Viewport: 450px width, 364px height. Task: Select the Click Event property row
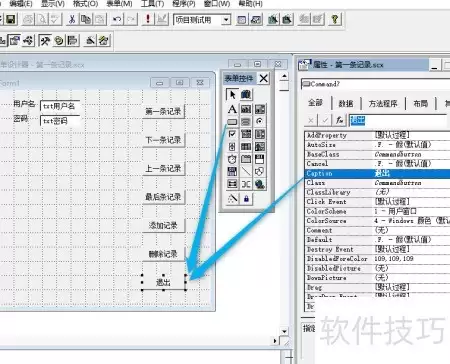click(x=377, y=202)
